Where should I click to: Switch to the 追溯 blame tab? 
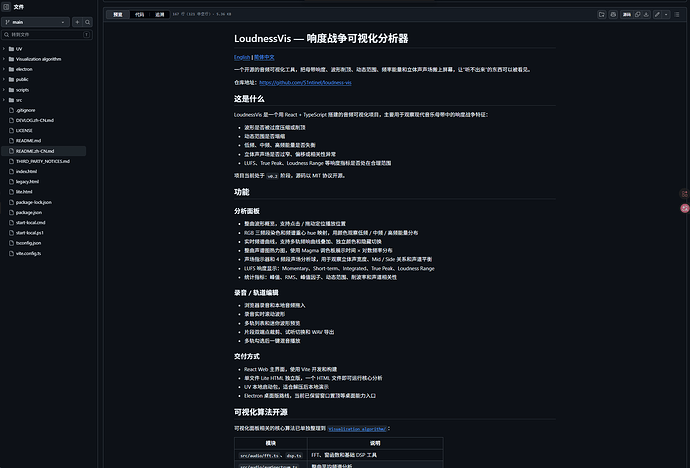pyautogui.click(x=160, y=15)
